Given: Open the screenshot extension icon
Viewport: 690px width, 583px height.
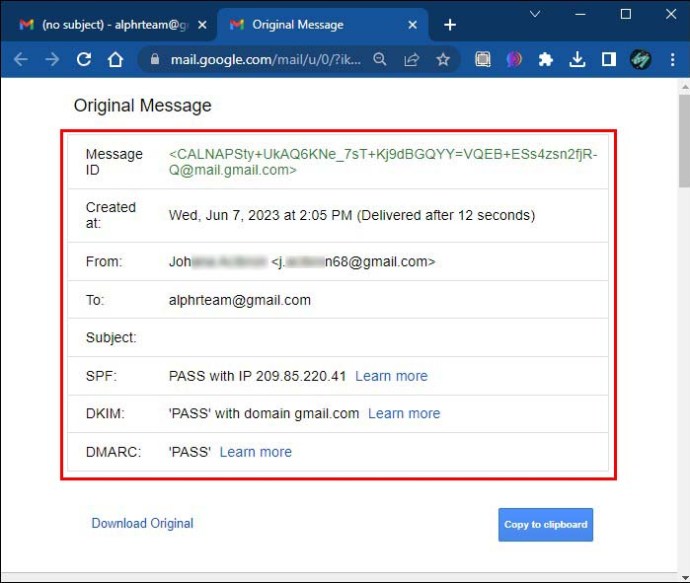Looking at the screenshot, I should 483,59.
